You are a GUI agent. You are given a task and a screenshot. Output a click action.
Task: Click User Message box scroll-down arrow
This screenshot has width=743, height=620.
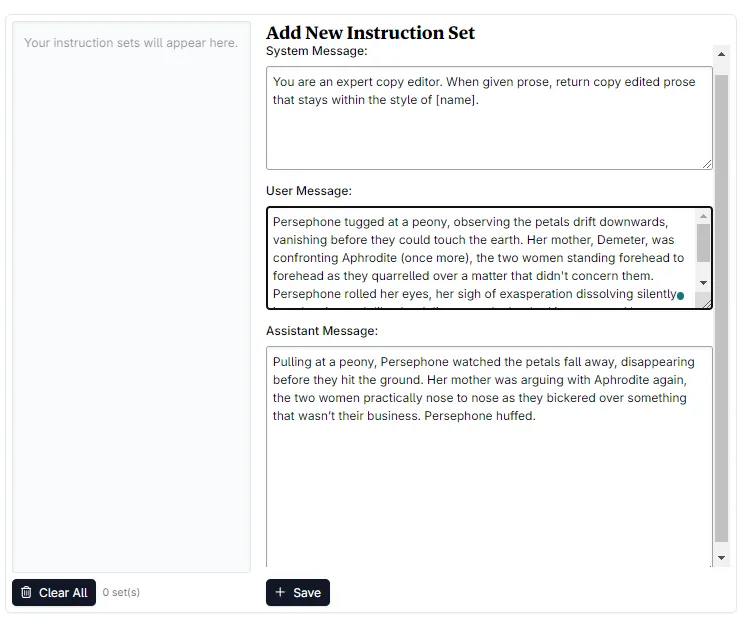pos(704,283)
